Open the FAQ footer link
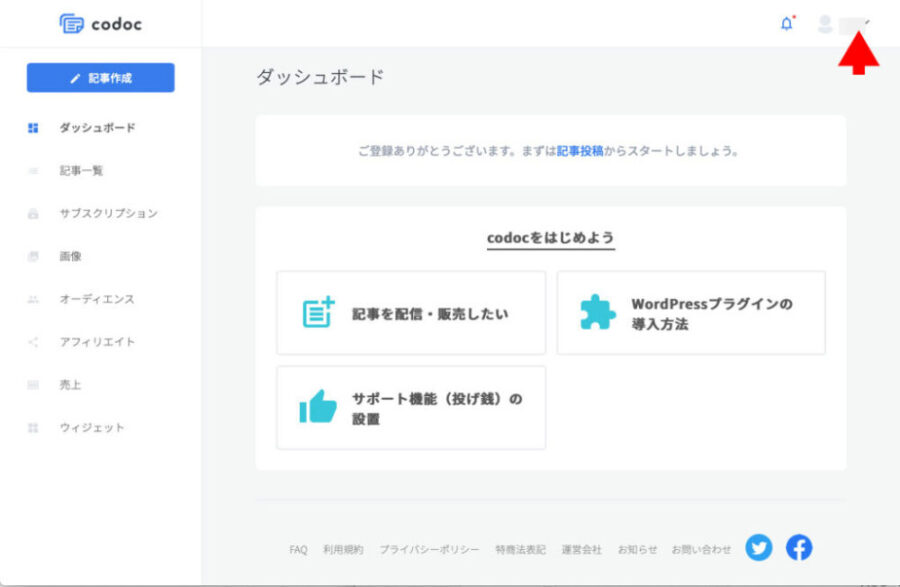900x587 pixels. [x=298, y=550]
